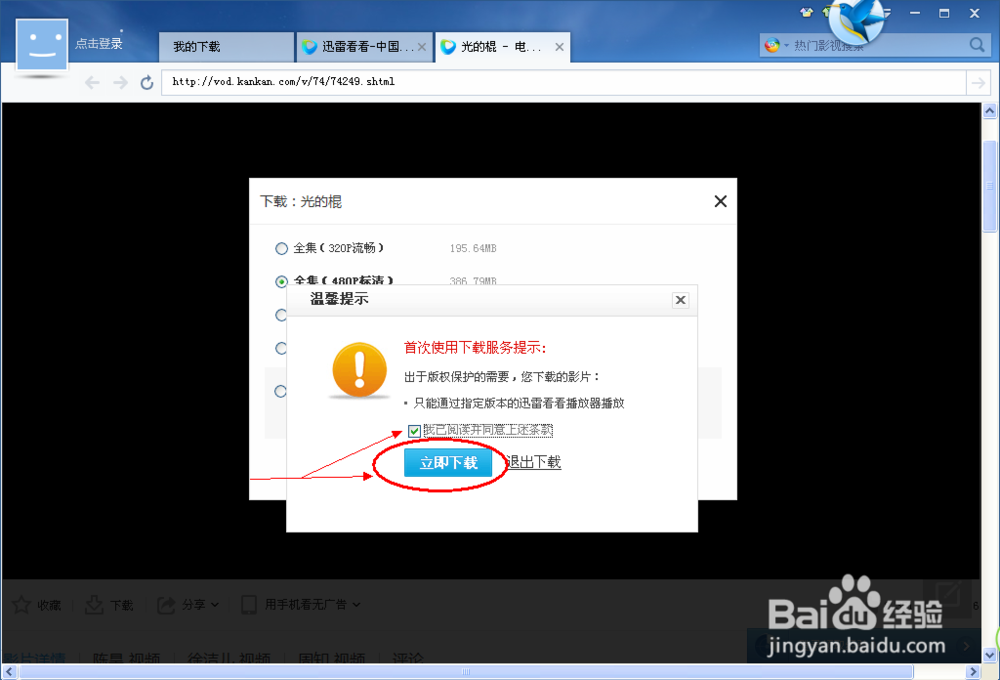
Task: Close the 光的棍 tab
Action: [x=559, y=47]
